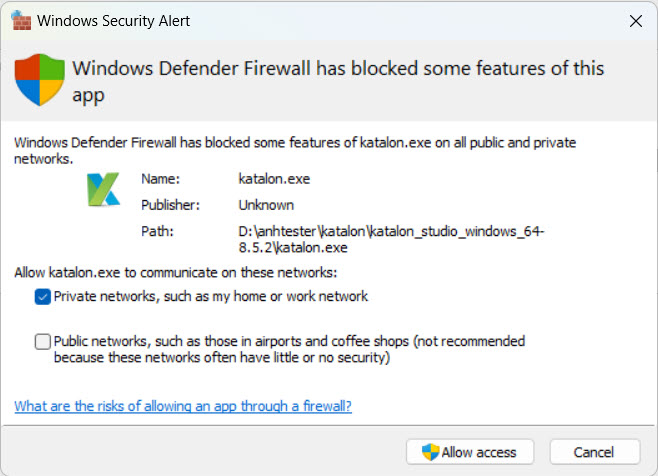658x476 pixels.
Task: Click the Name: field label
Action: click(160, 179)
